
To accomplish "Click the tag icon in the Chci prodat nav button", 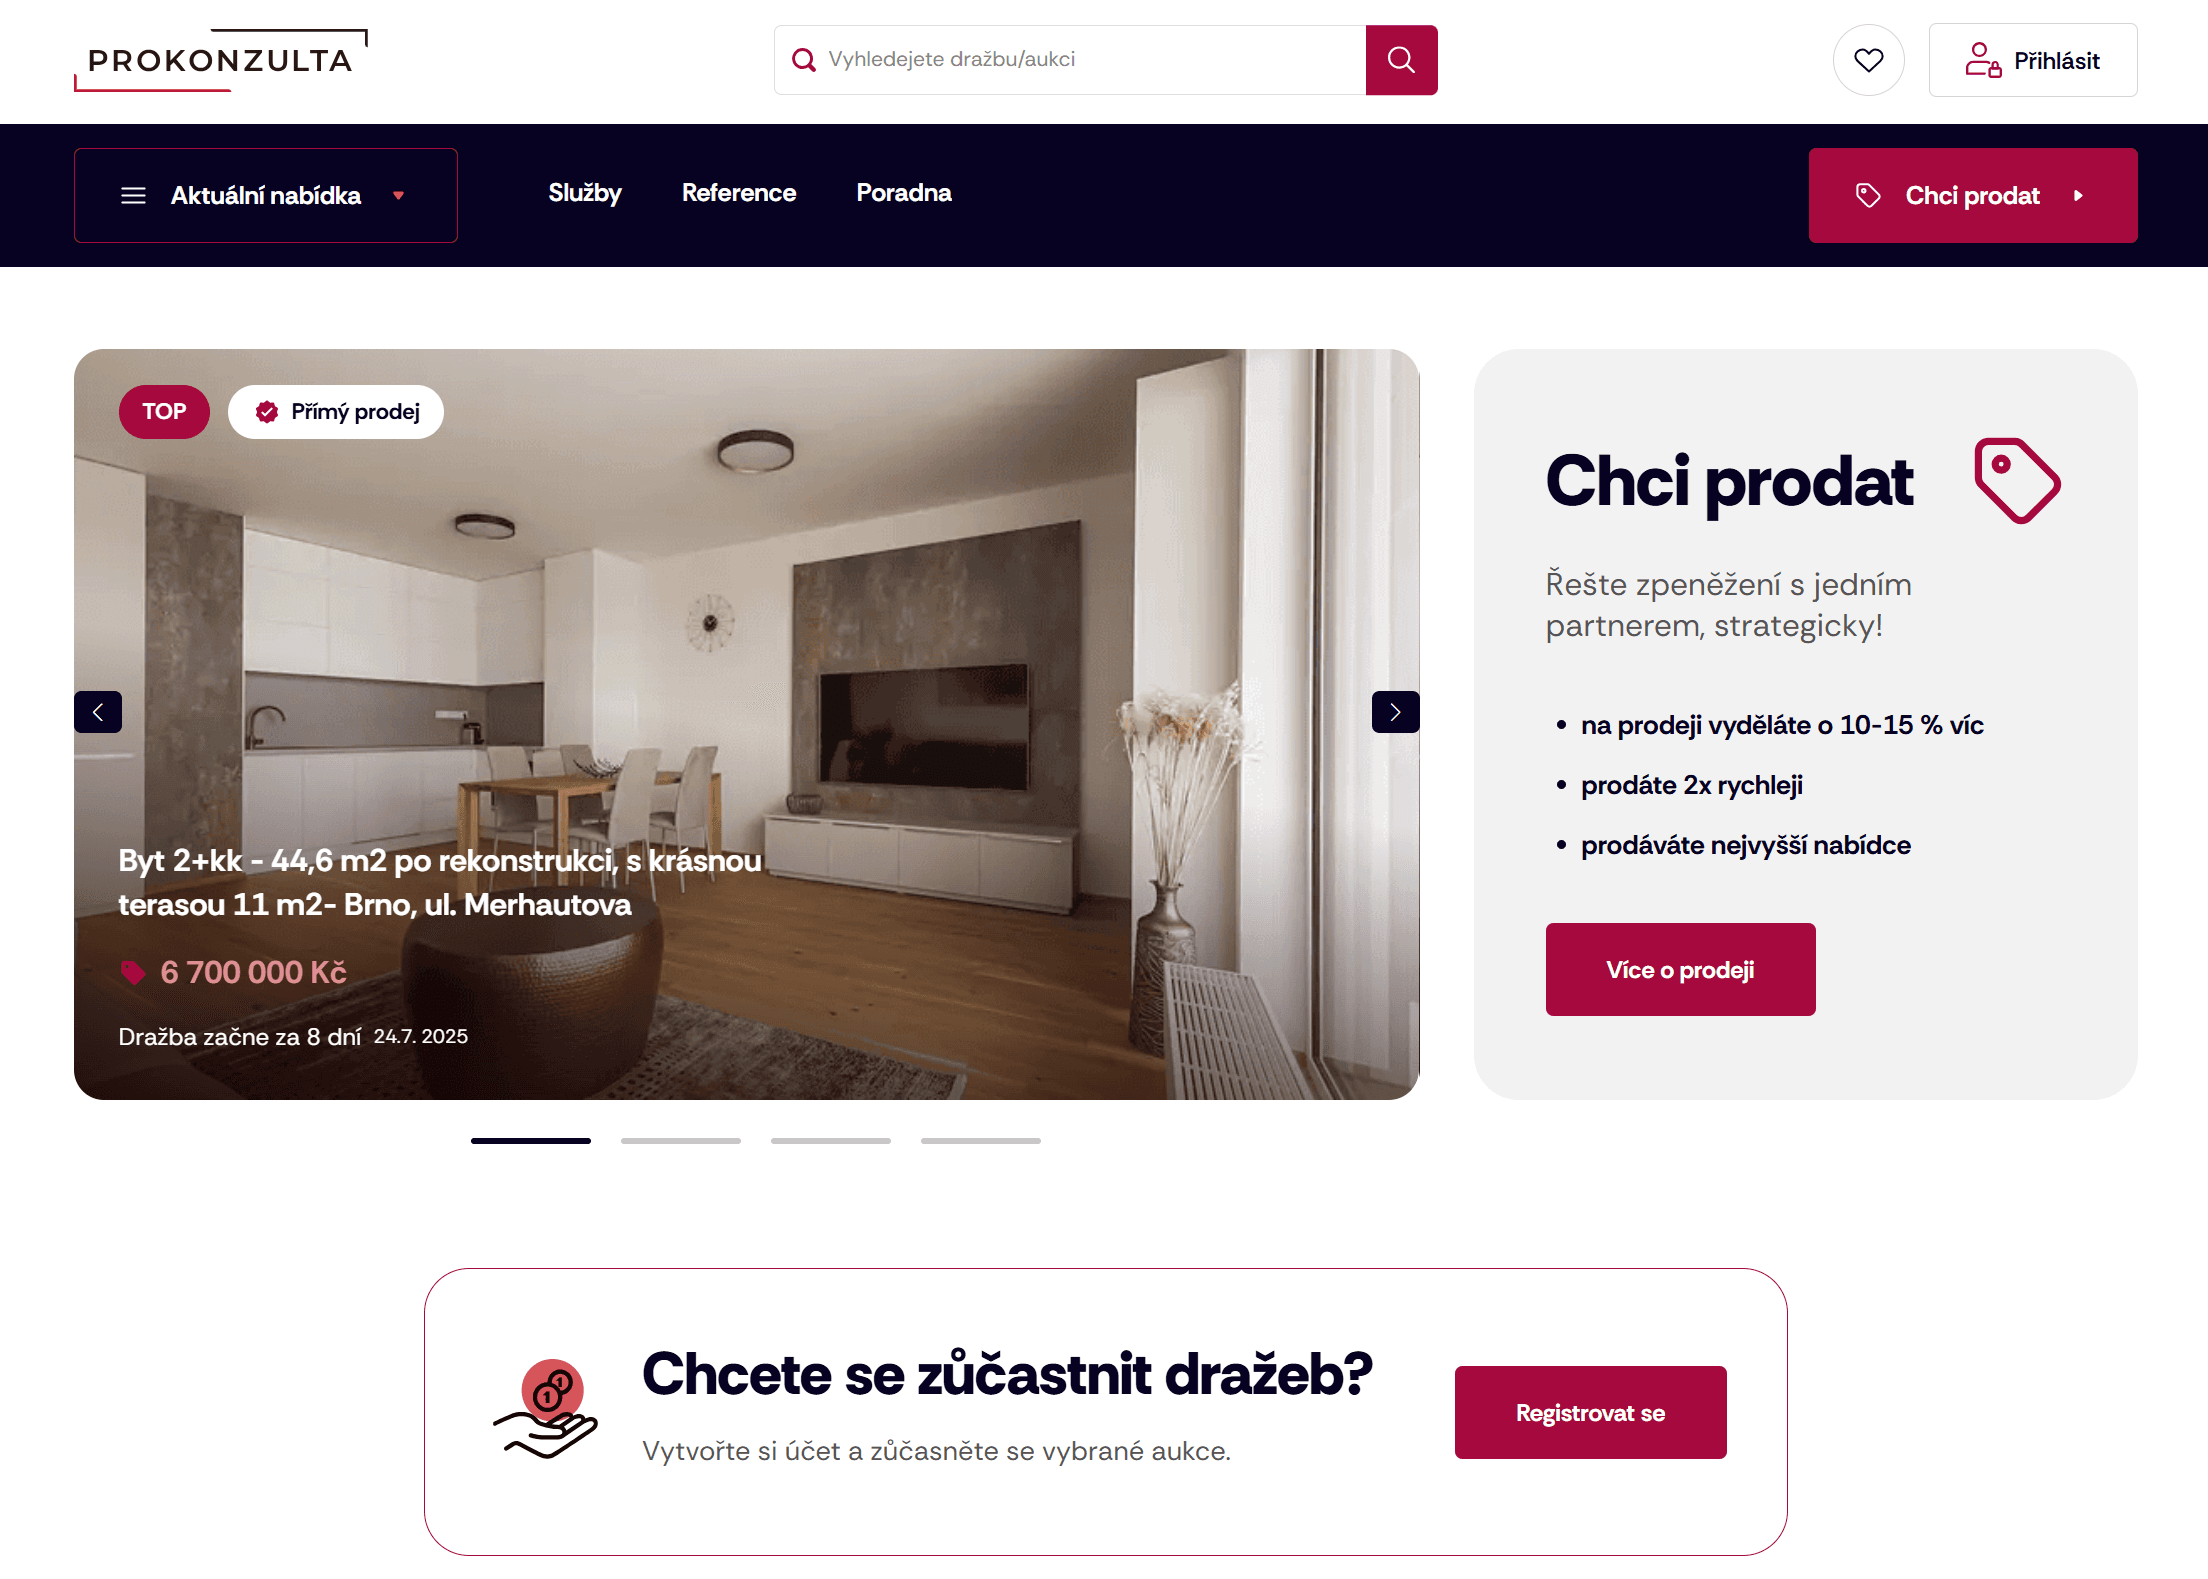I will 1868,196.
